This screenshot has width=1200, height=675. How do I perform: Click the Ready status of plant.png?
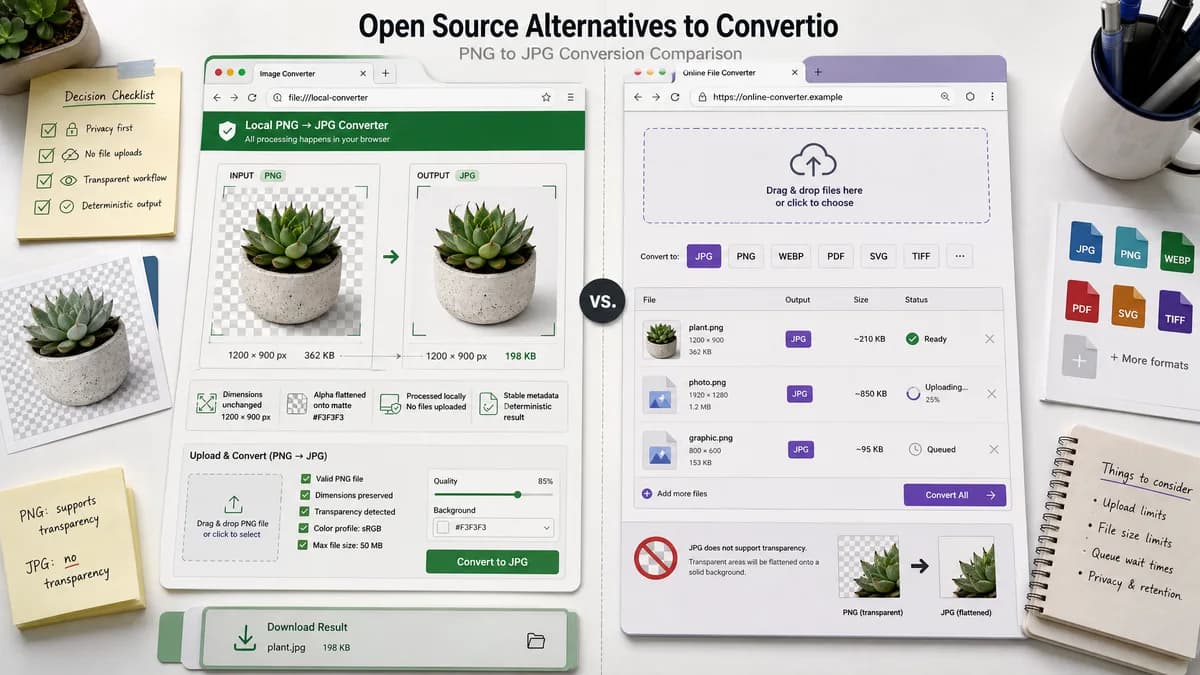coord(926,339)
